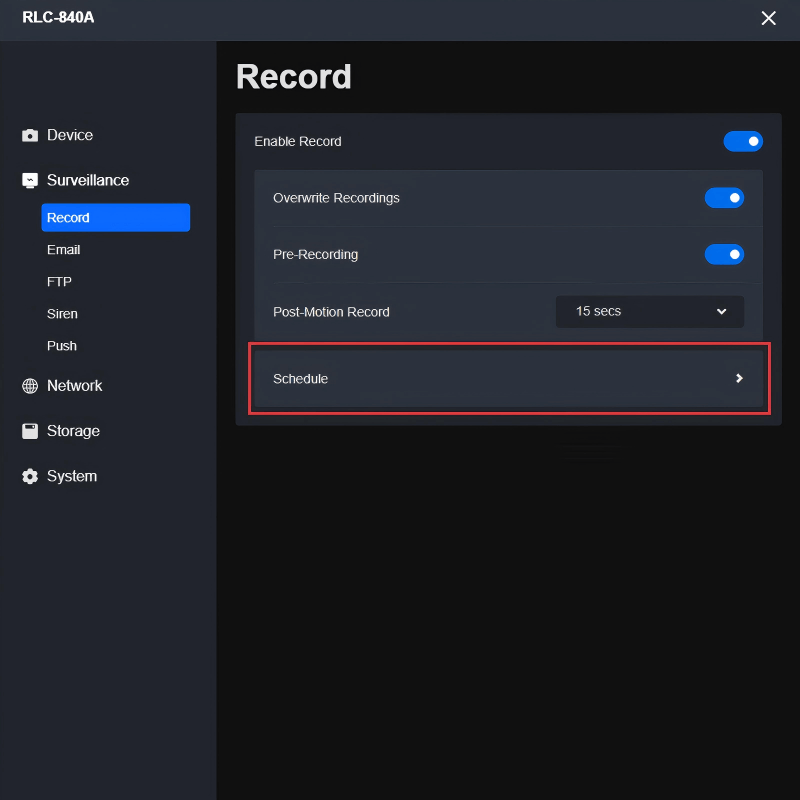Click the Network globe icon
The width and height of the screenshot is (800, 800).
[30, 386]
